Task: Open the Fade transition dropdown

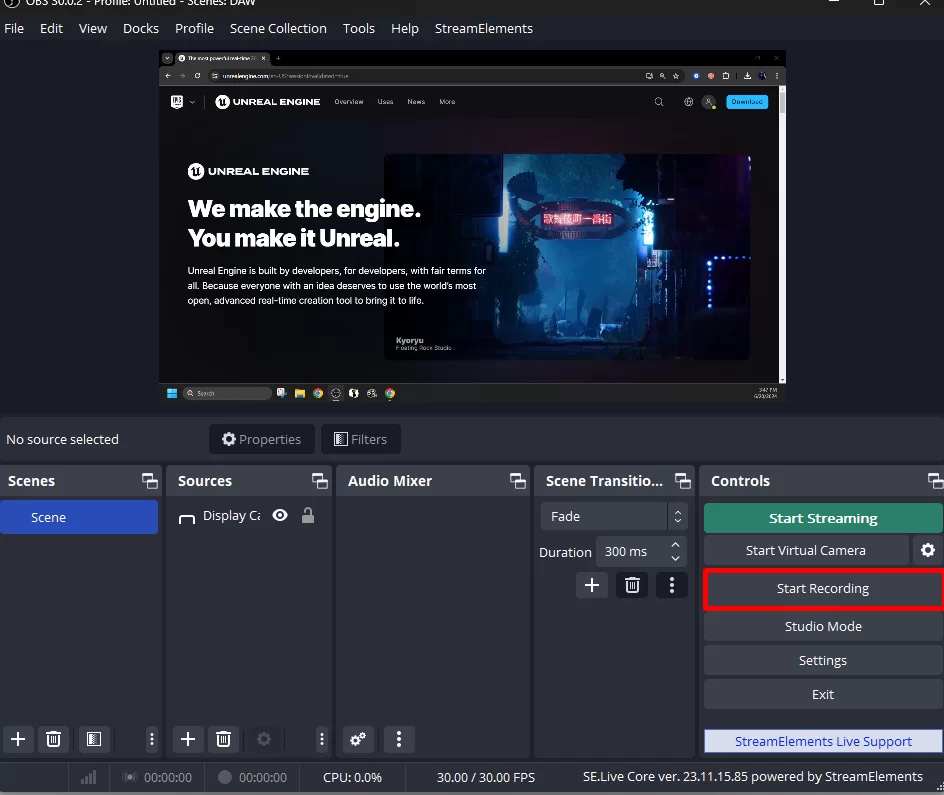Action: click(614, 516)
